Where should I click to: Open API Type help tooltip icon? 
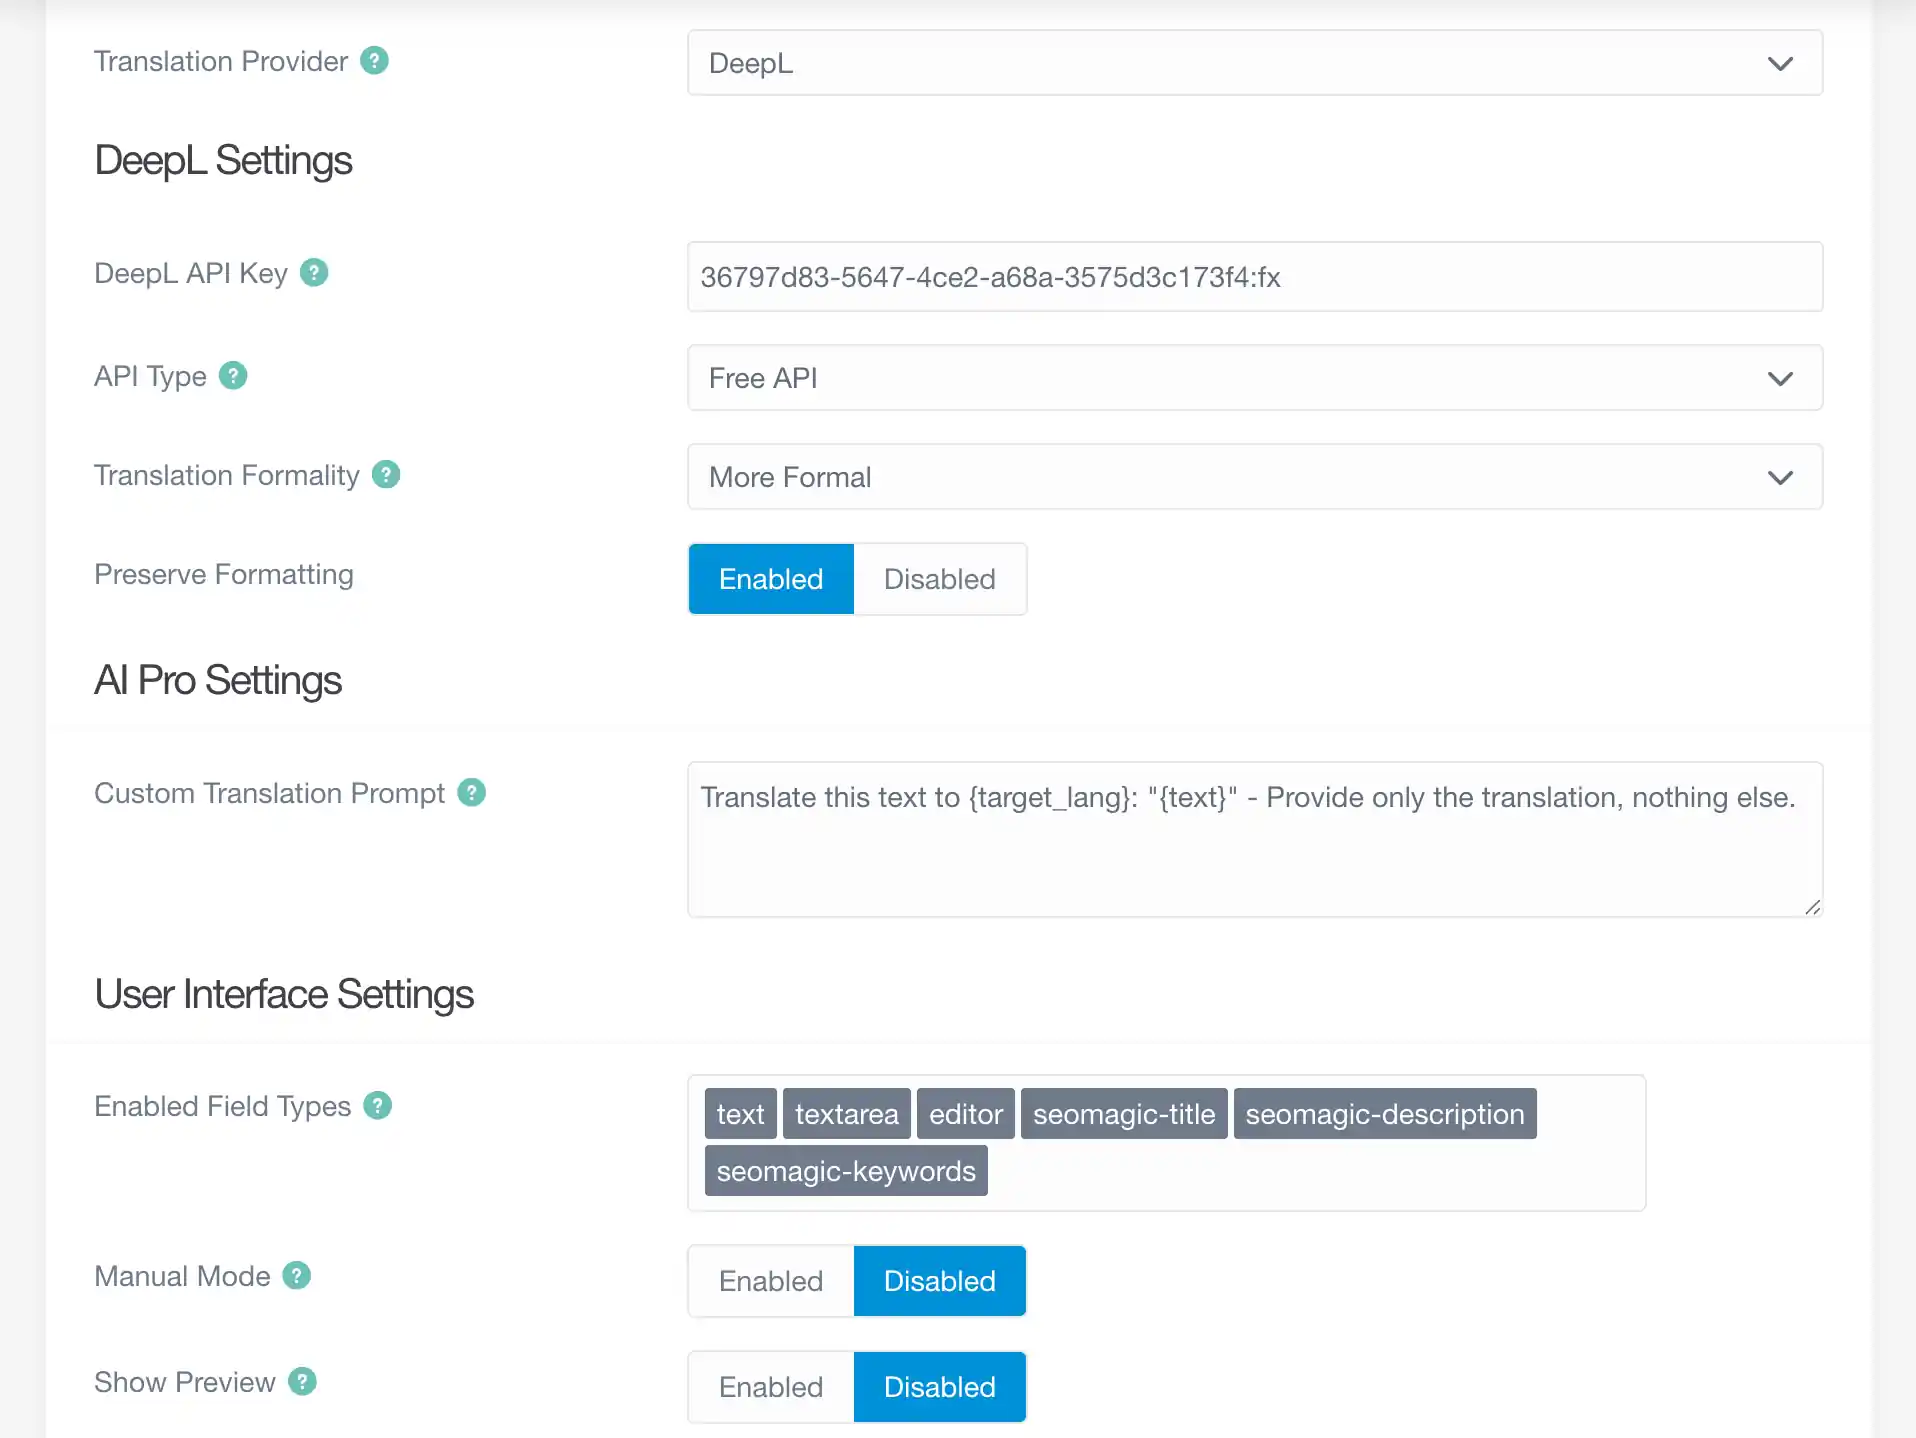pyautogui.click(x=233, y=376)
